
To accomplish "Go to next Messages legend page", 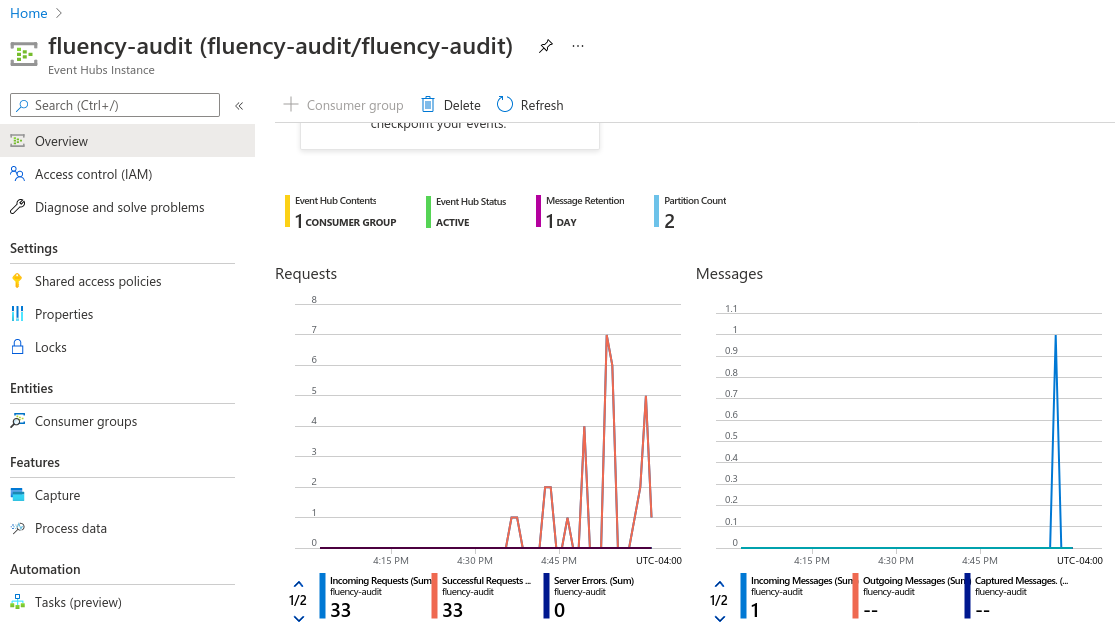I will [x=720, y=618].
